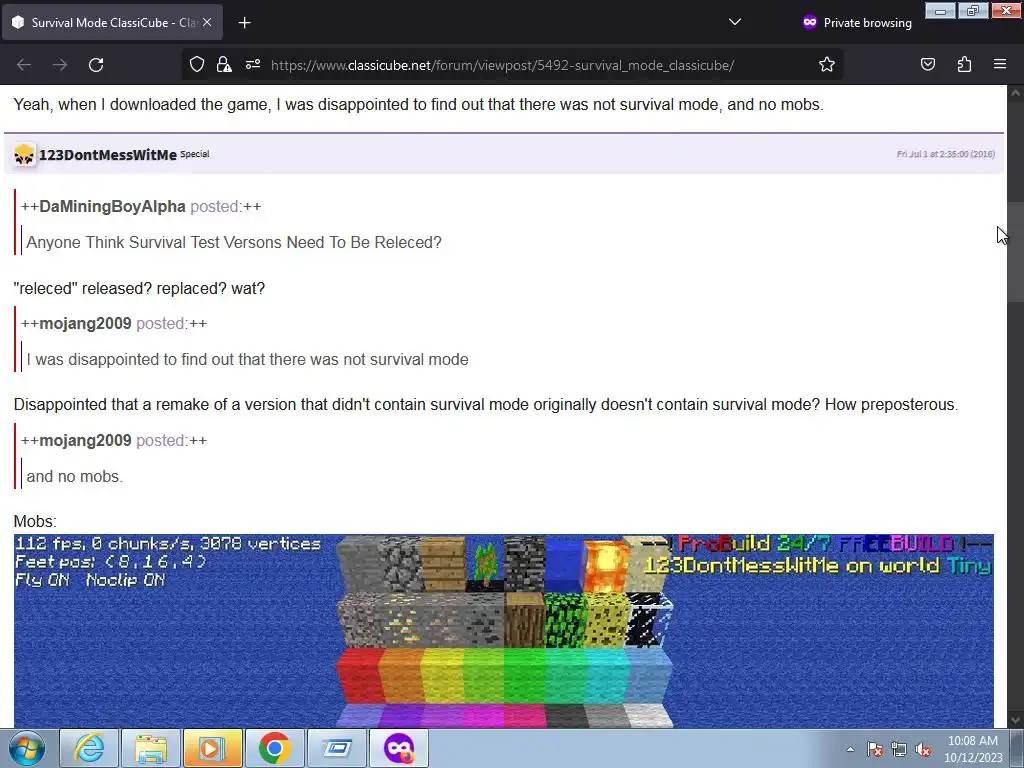Click scrollbar down arrow
This screenshot has height=768, width=1024.
pos(1015,720)
